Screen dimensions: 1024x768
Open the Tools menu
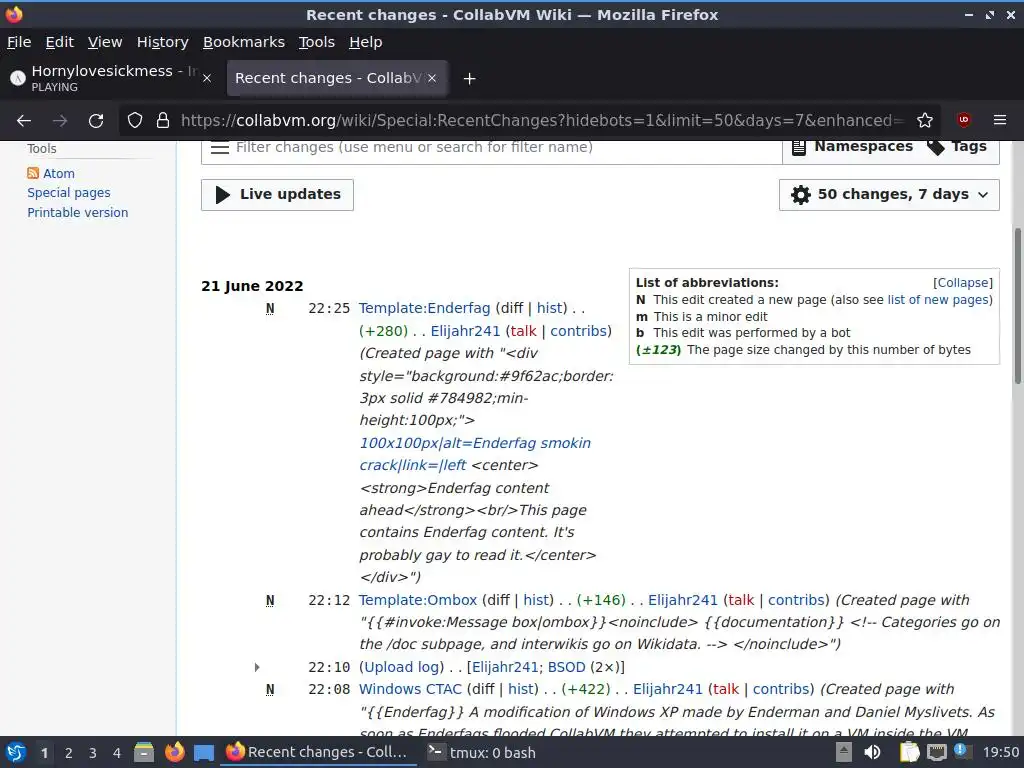[317, 42]
